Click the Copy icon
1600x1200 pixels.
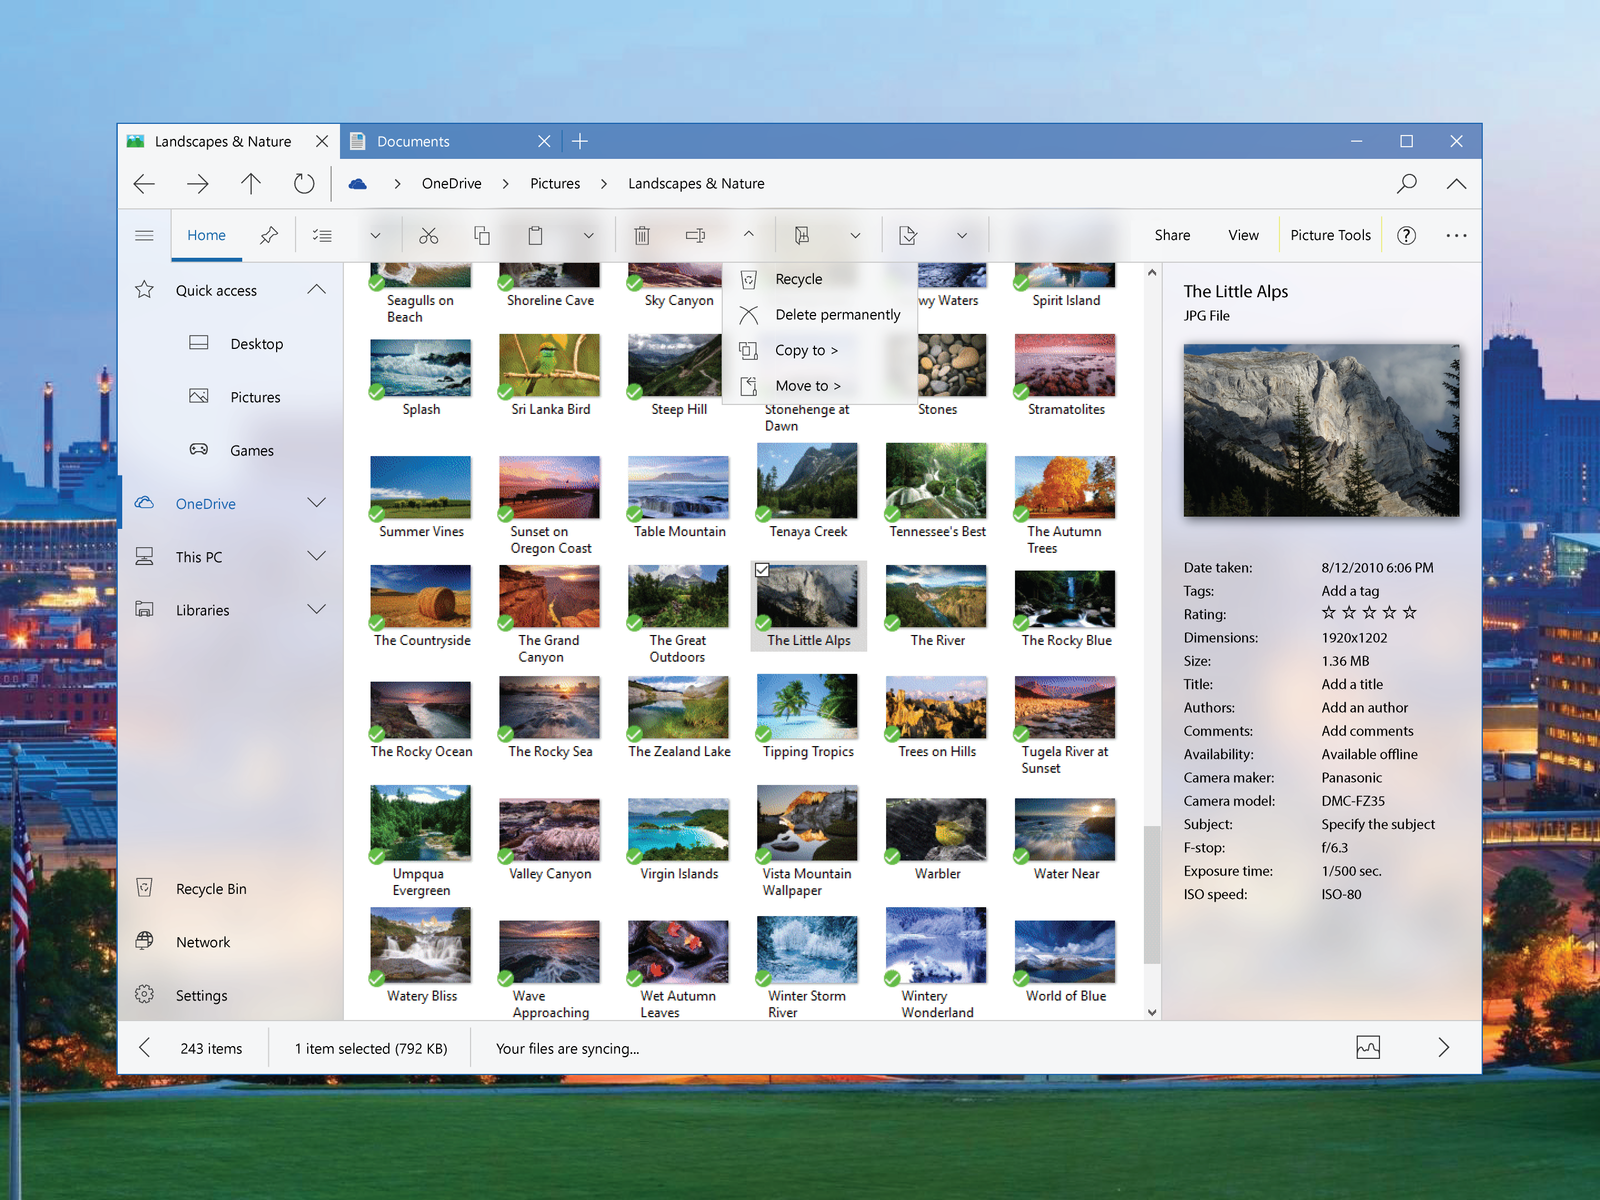[x=482, y=234]
